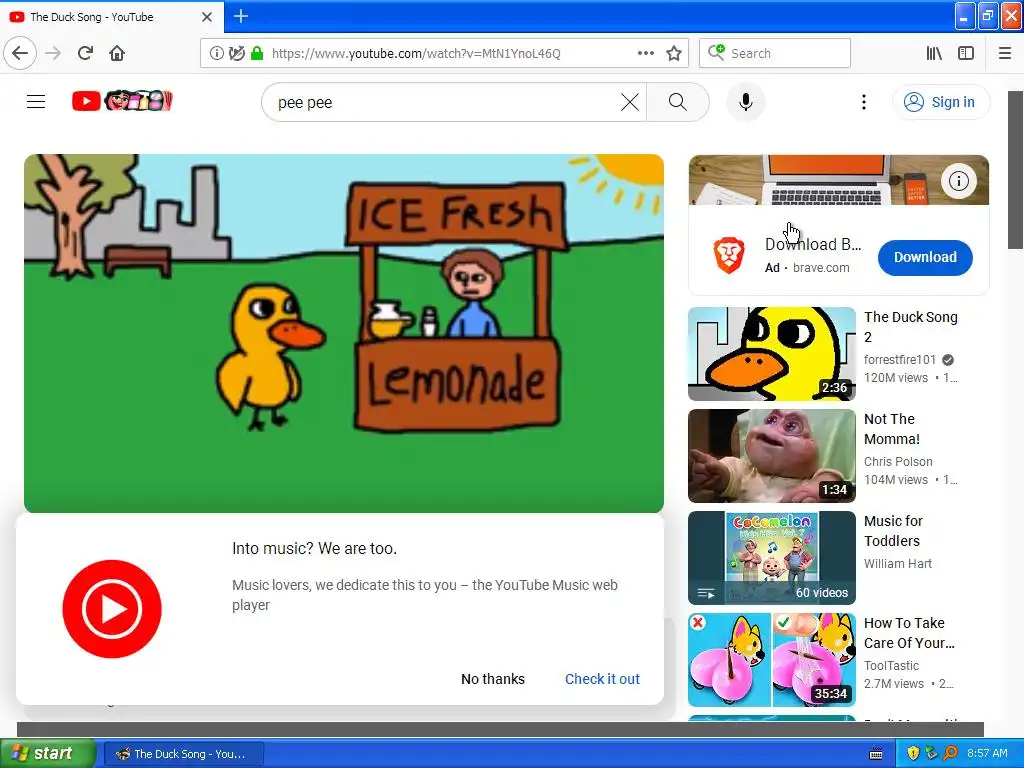Click the blue Download ad button
1024x768 pixels.
point(925,257)
